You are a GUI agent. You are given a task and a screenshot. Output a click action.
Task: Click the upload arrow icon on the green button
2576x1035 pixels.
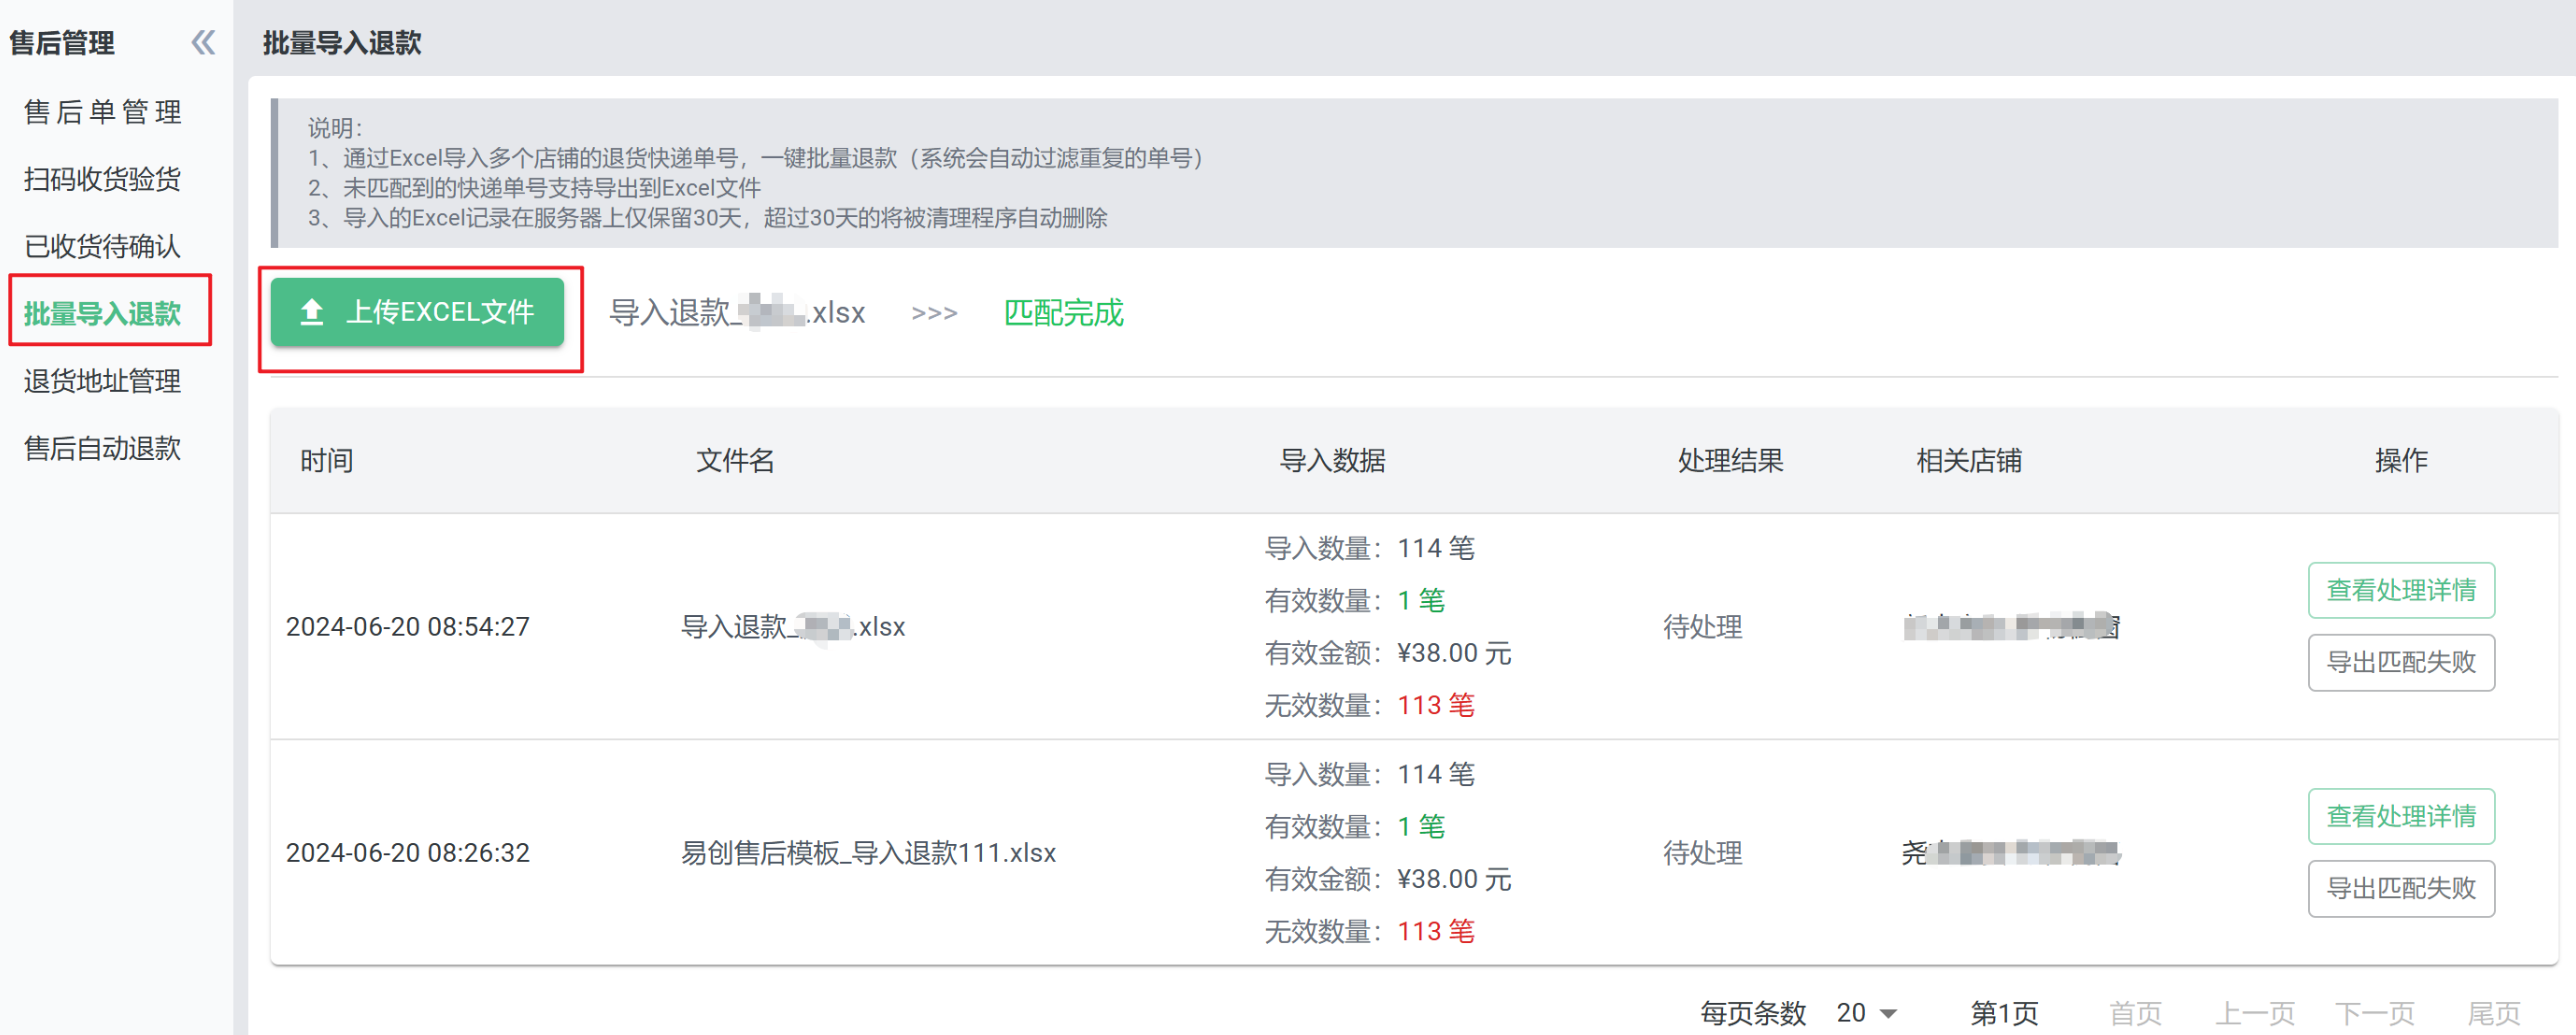coord(312,312)
